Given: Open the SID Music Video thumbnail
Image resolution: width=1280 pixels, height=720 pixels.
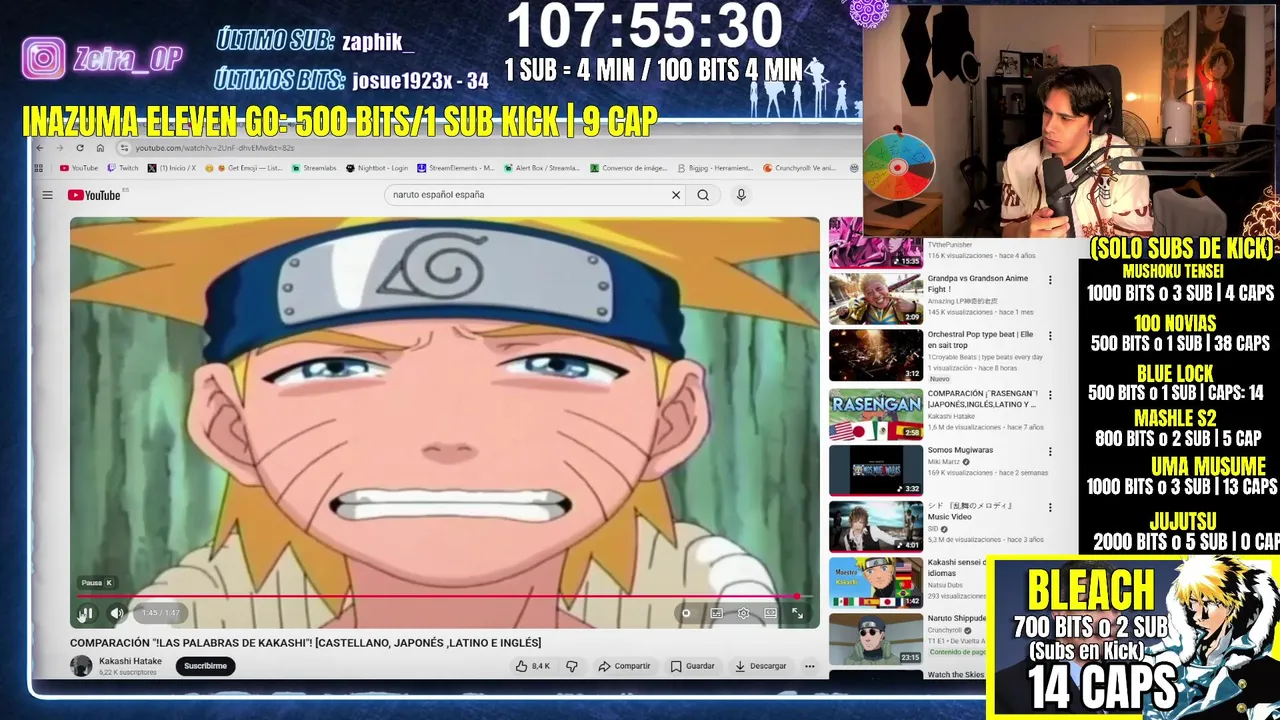Looking at the screenshot, I should click(x=875, y=527).
